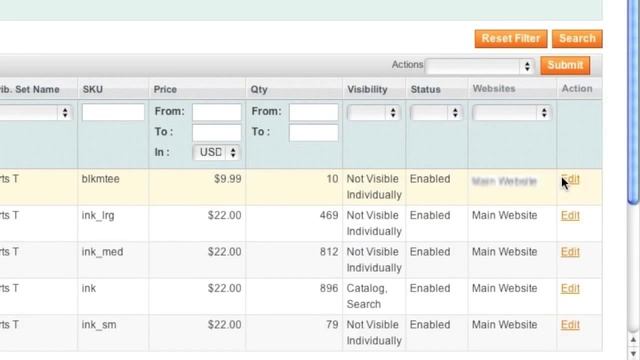The height and width of the screenshot is (360, 640).
Task: Click the quantity 896 cell
Action: coord(294,296)
